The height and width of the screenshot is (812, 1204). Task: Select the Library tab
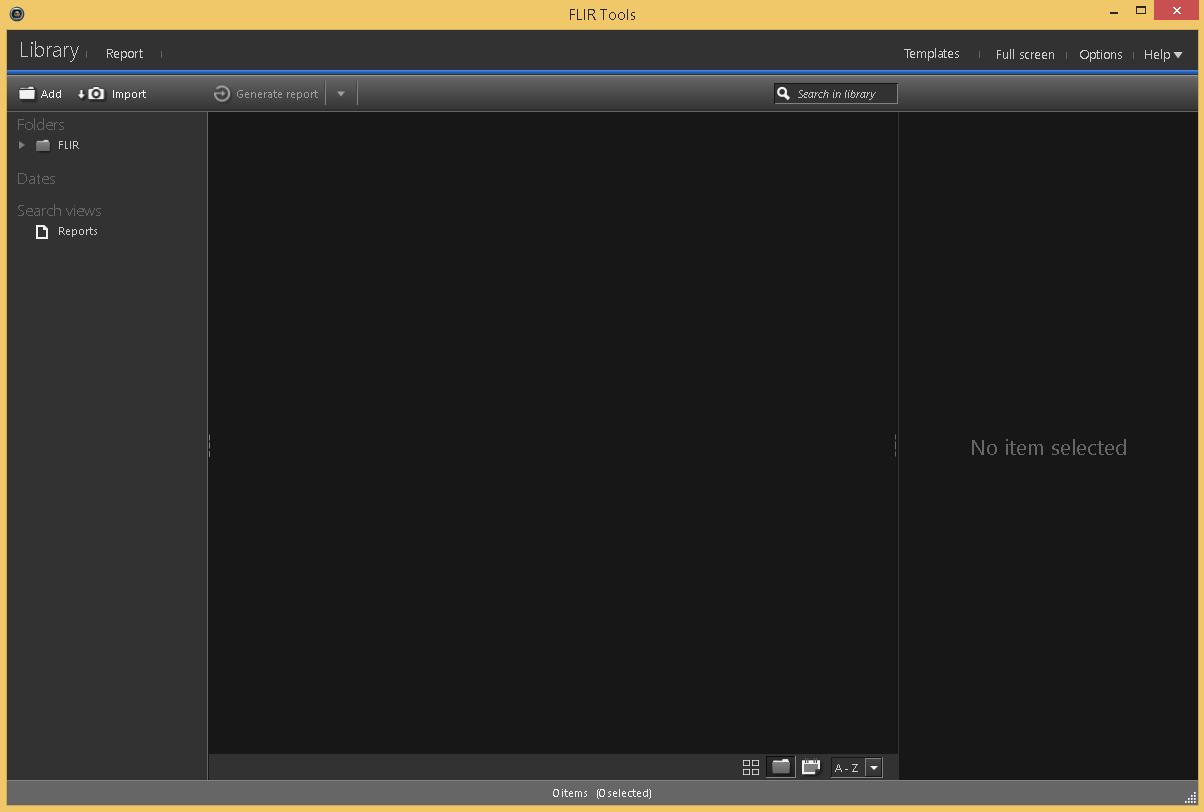coord(48,50)
